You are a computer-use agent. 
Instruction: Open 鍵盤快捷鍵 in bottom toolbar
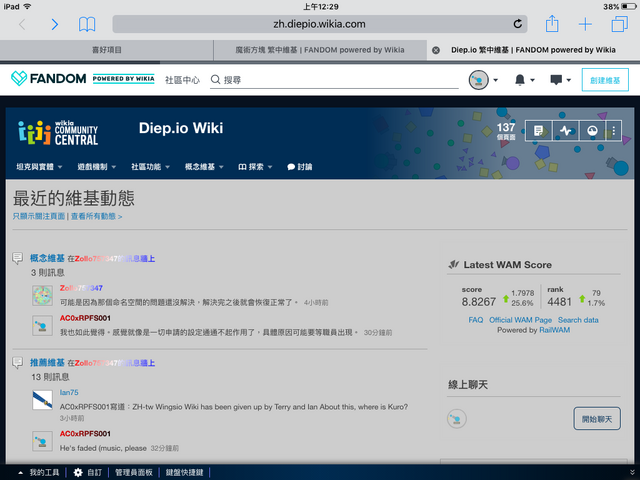[x=184, y=472]
